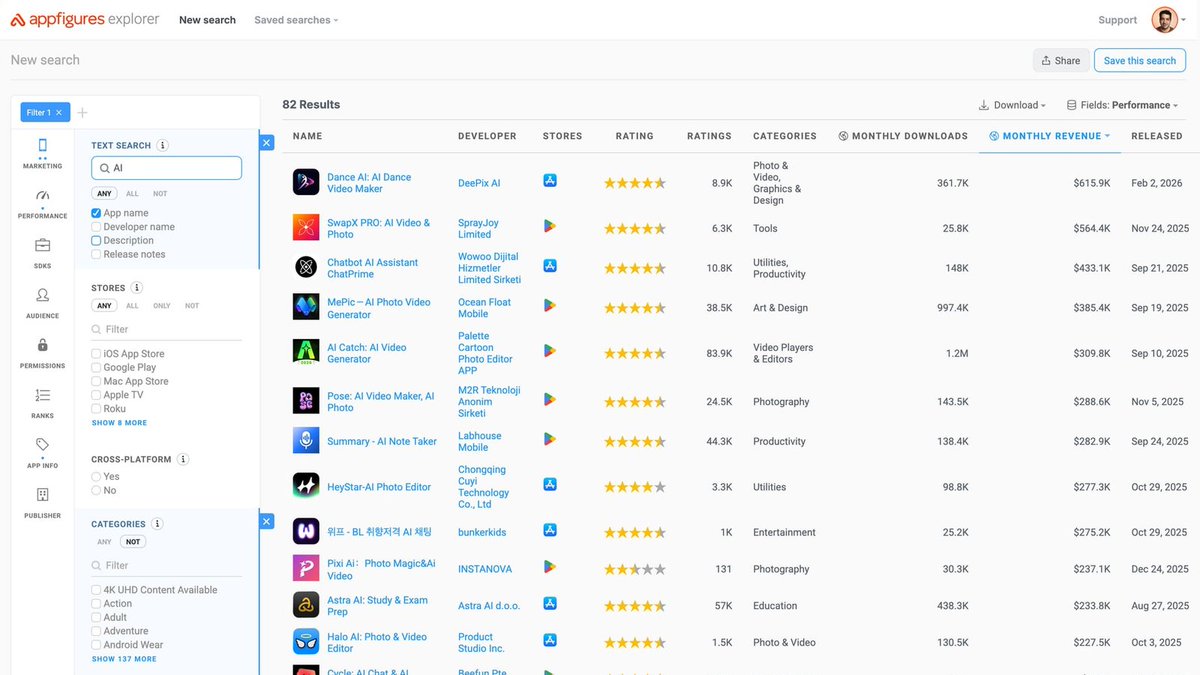Show Cross-Platform info tooltip icon
This screenshot has width=1200, height=675.
point(183,460)
